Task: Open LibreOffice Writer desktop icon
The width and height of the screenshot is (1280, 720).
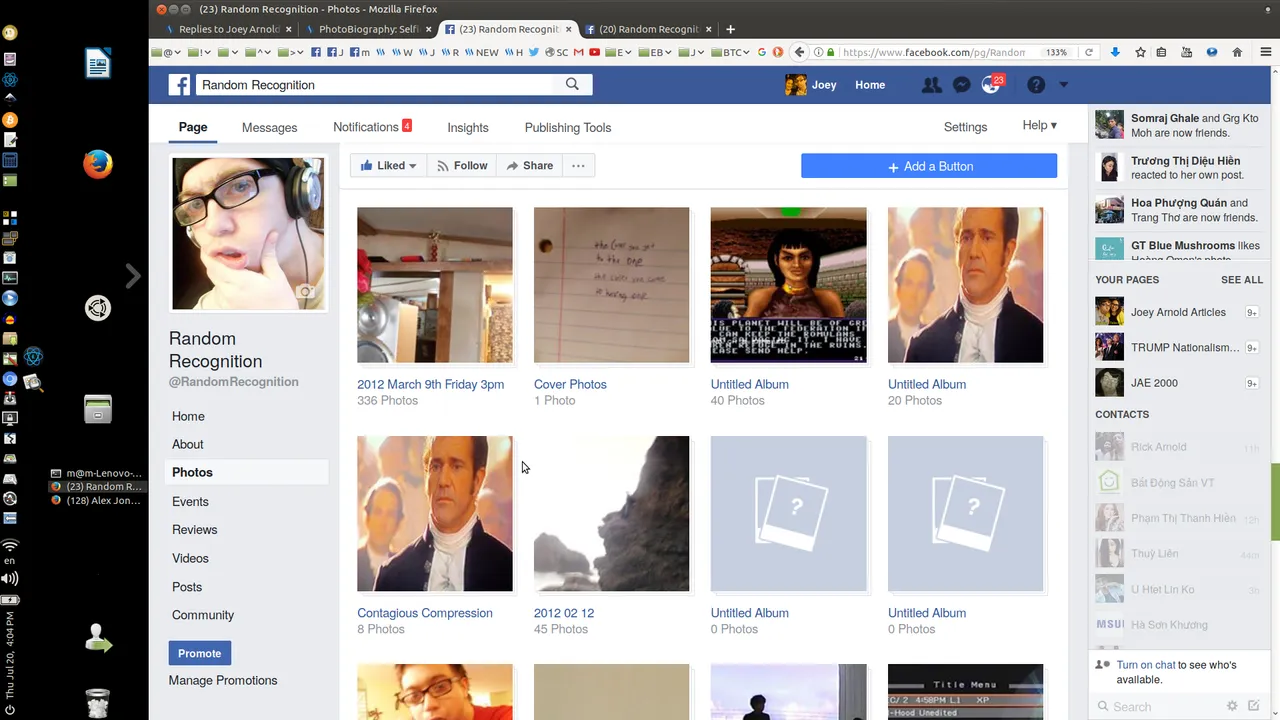Action: pyautogui.click(x=98, y=63)
